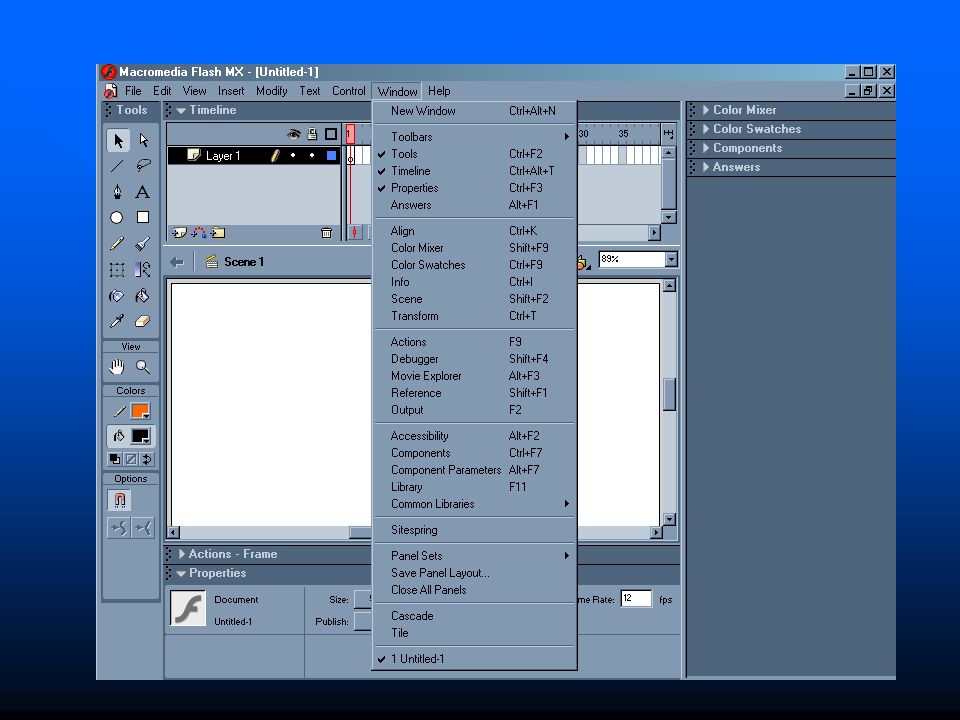The height and width of the screenshot is (720, 960).
Task: Expand the Answers panel
Action: [x=705, y=167]
